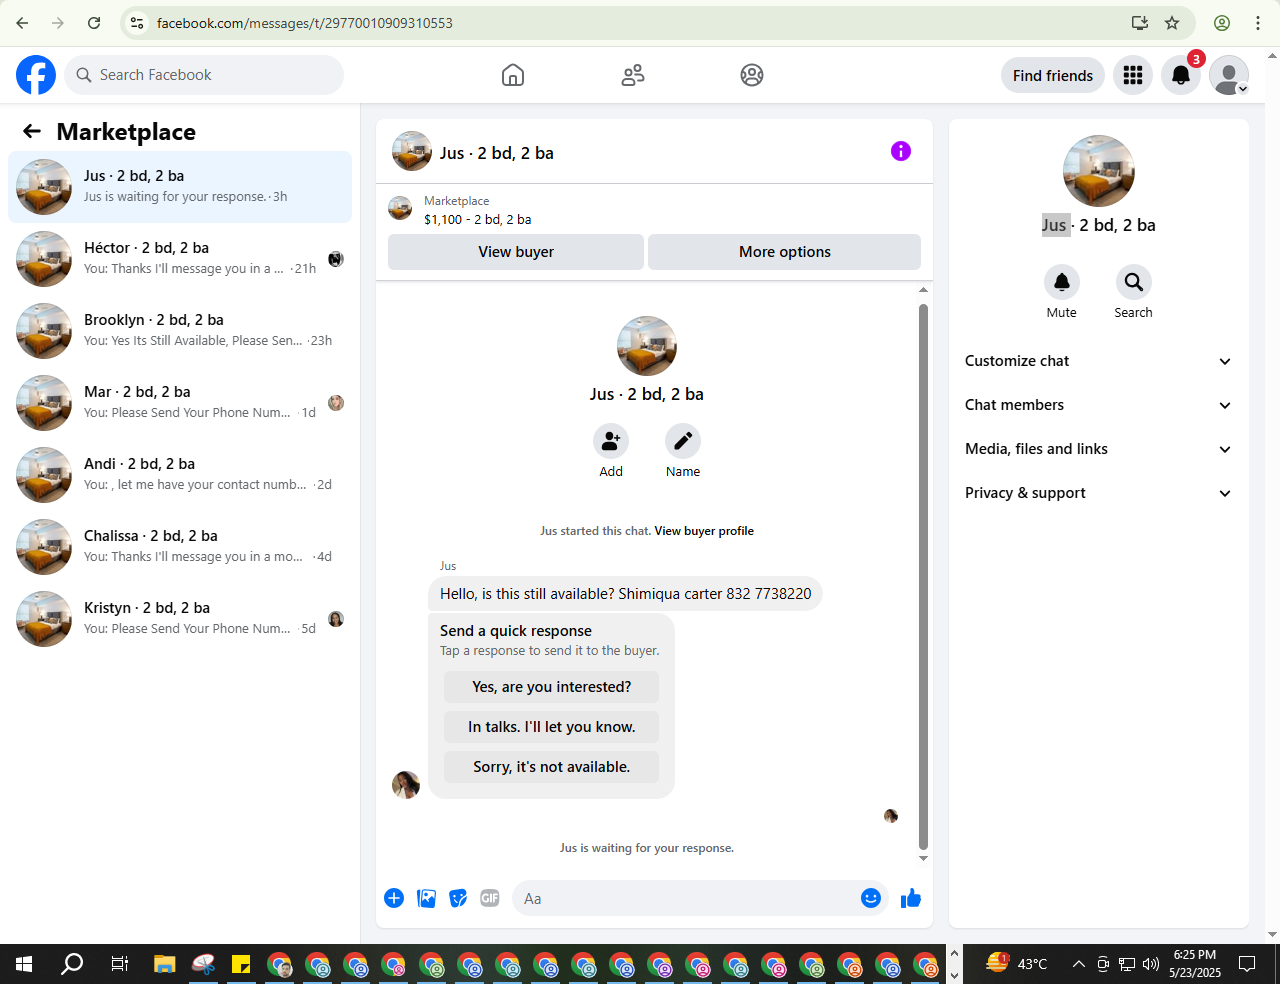Send a thumbs-up like
The image size is (1280, 984).
911,898
